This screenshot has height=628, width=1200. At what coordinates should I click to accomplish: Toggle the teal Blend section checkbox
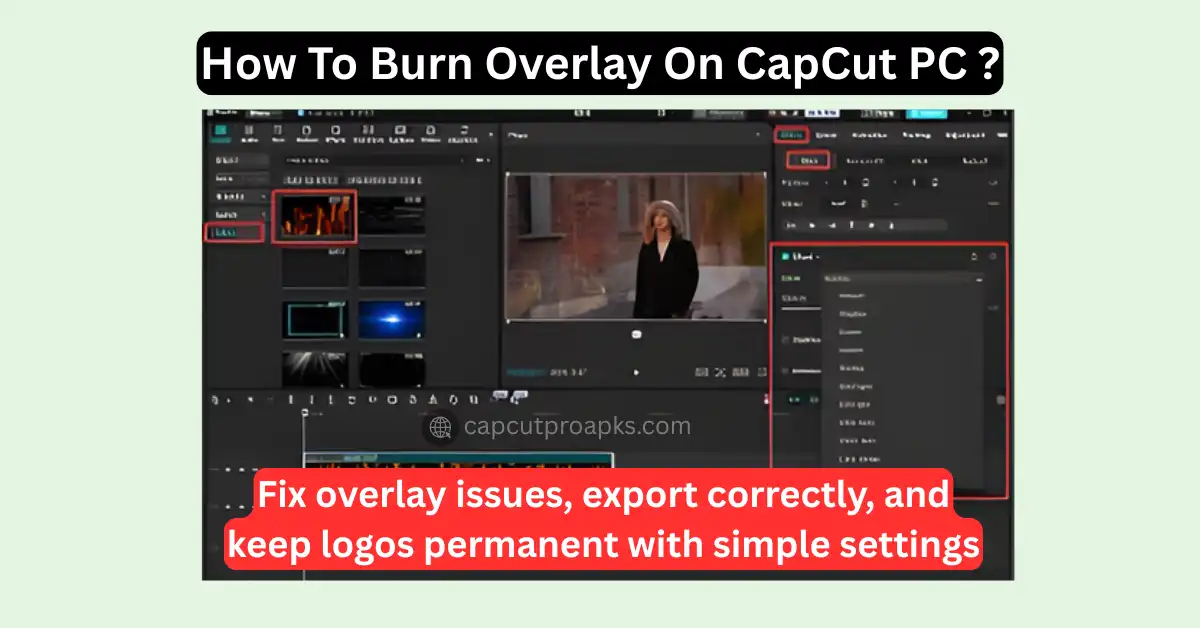click(x=785, y=257)
